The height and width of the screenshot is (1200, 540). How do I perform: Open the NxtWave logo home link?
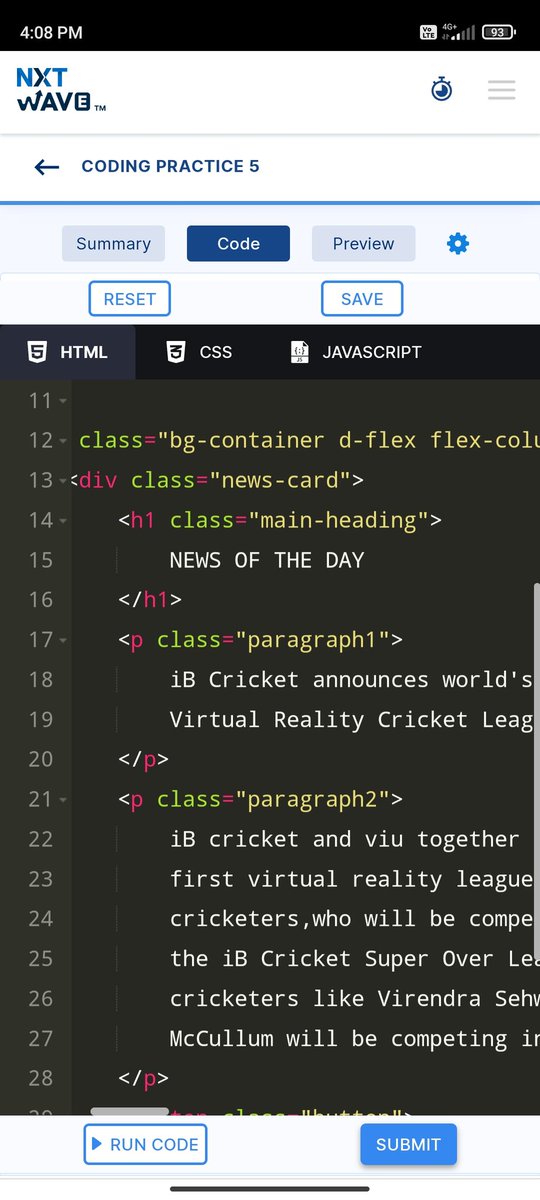pyautogui.click(x=60, y=90)
